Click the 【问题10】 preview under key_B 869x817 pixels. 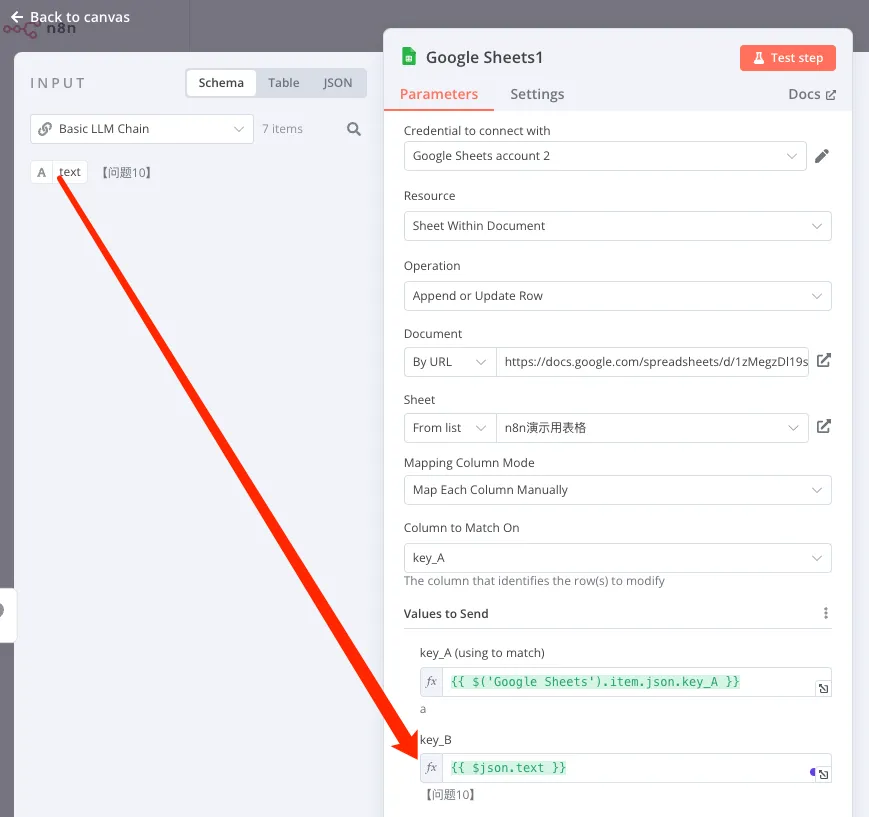450,794
